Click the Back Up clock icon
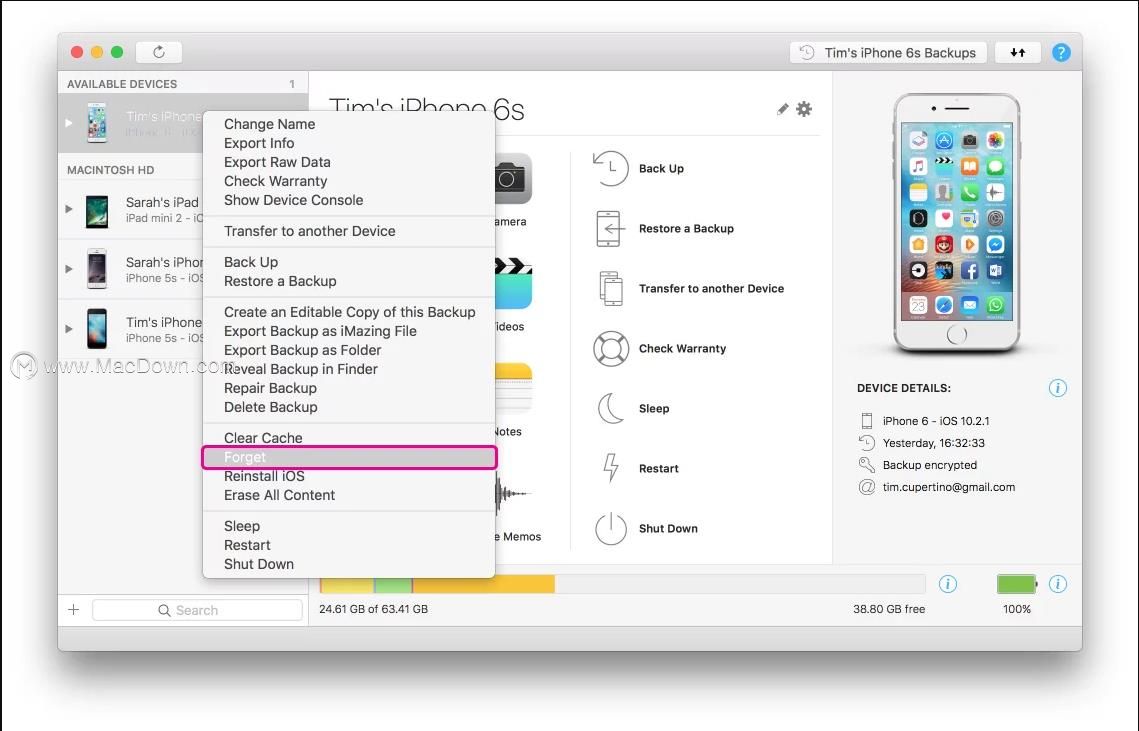 [x=610, y=169]
